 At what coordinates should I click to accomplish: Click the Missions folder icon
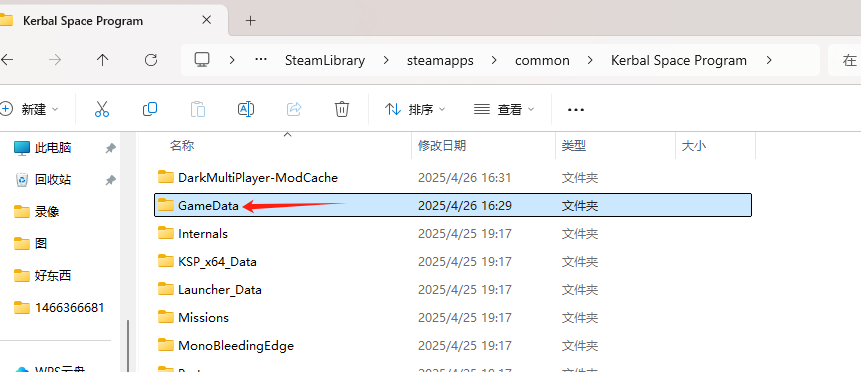coord(165,317)
